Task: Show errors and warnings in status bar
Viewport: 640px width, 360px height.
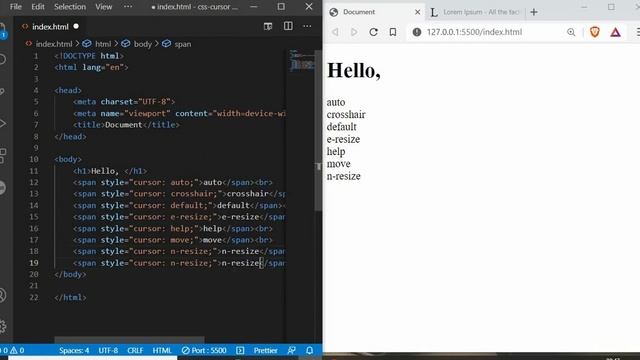Action: pos(13,350)
